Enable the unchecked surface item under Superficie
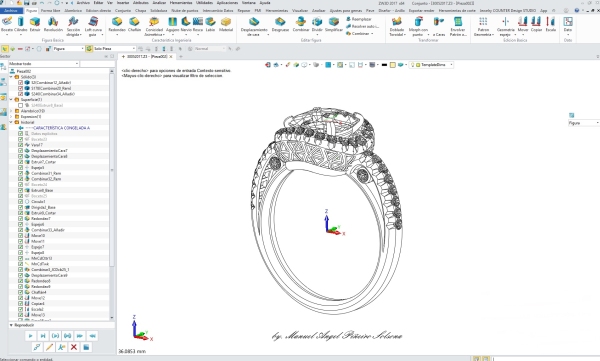The width and height of the screenshot is (600, 361). (21, 105)
